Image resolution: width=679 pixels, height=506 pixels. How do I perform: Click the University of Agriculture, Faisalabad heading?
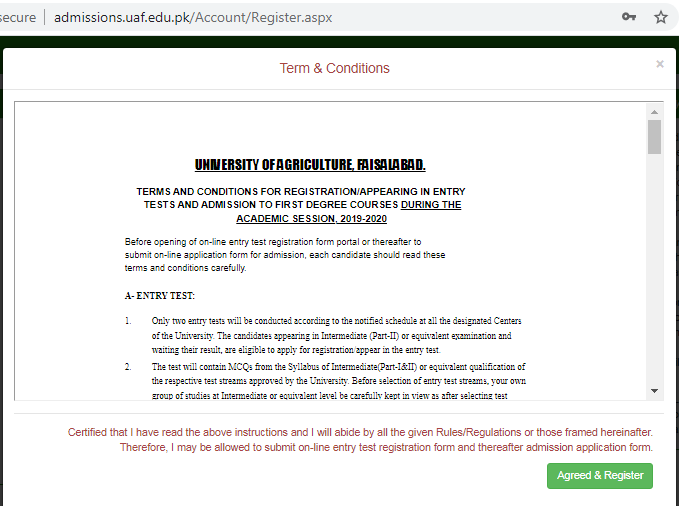310,165
